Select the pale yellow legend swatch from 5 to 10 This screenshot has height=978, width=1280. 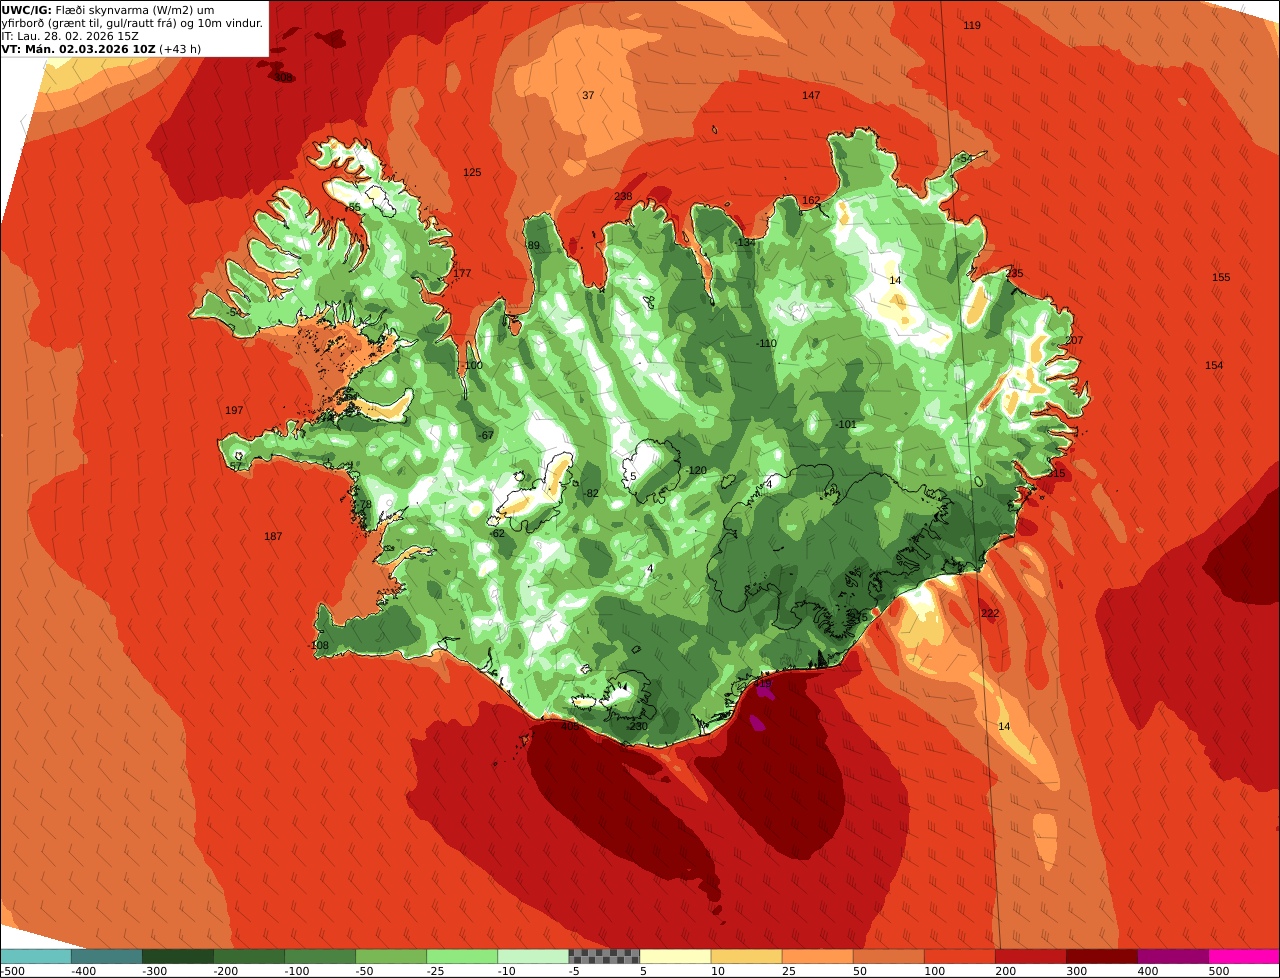click(675, 956)
